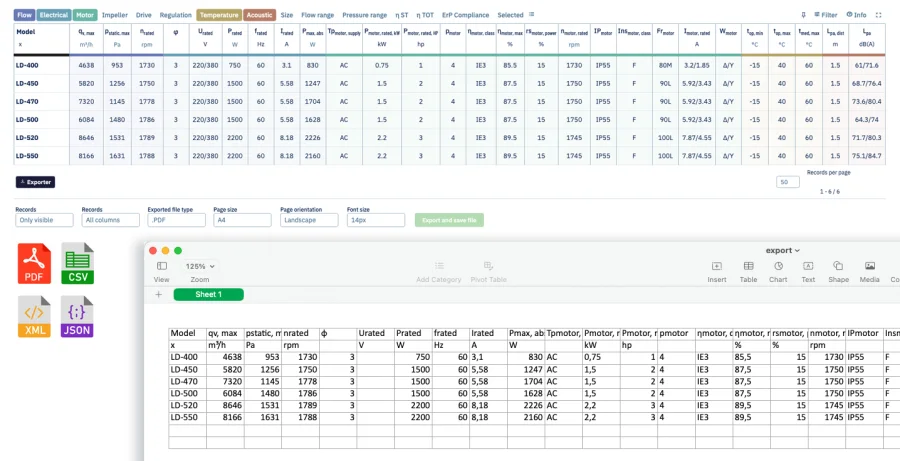Screen dimensions: 900x461
Task: Open the Page size A4 dropdown
Action: pyautogui.click(x=242, y=220)
